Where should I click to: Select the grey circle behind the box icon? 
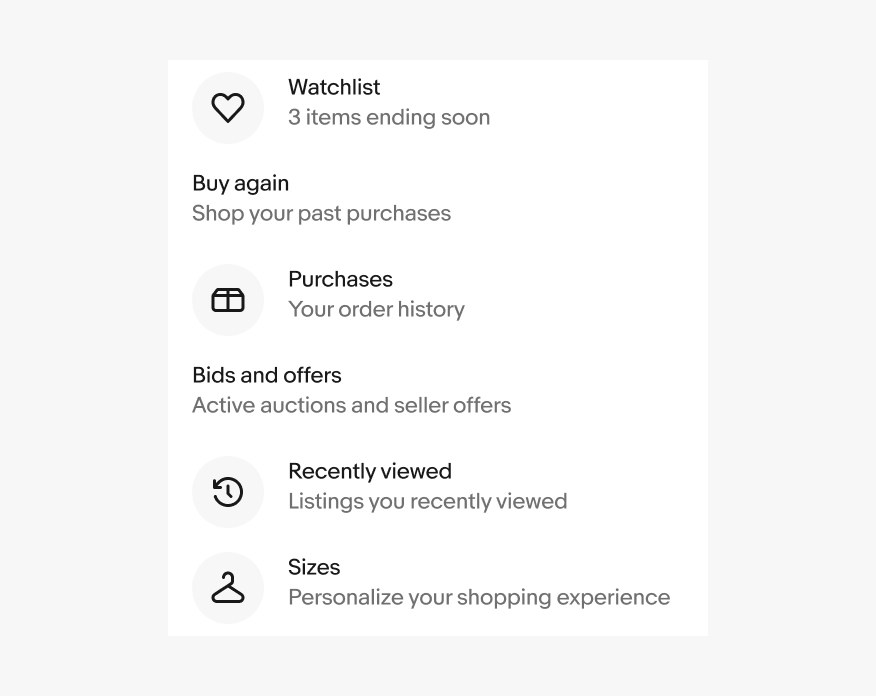pyautogui.click(x=228, y=300)
